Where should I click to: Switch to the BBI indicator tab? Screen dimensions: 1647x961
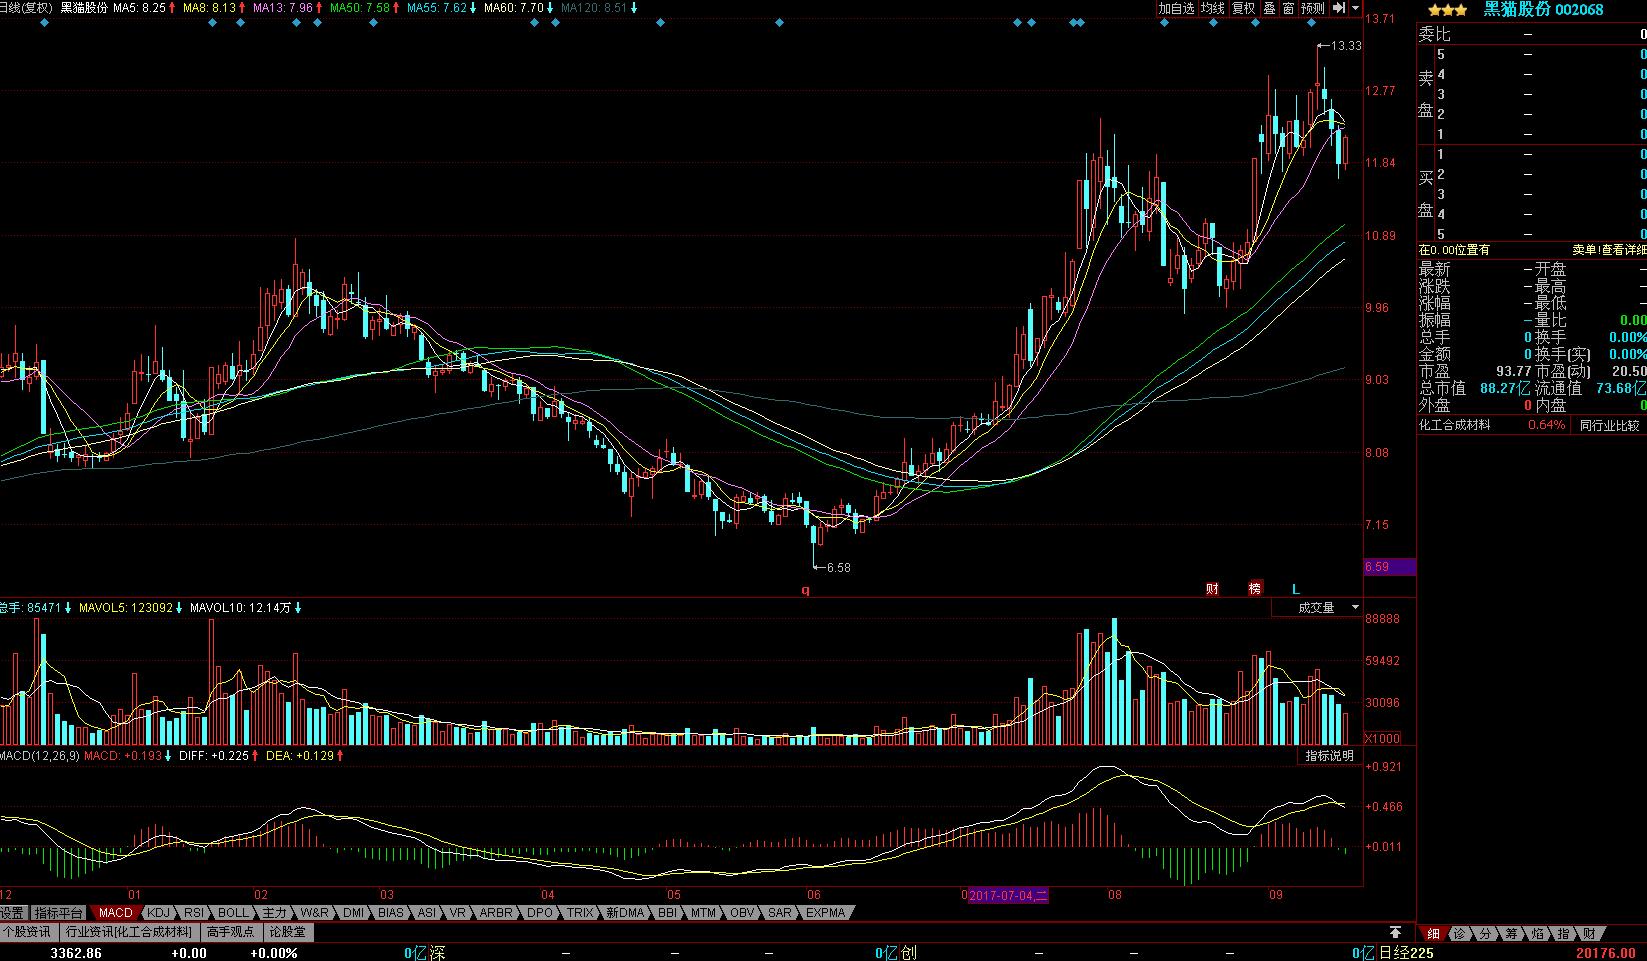pos(667,913)
